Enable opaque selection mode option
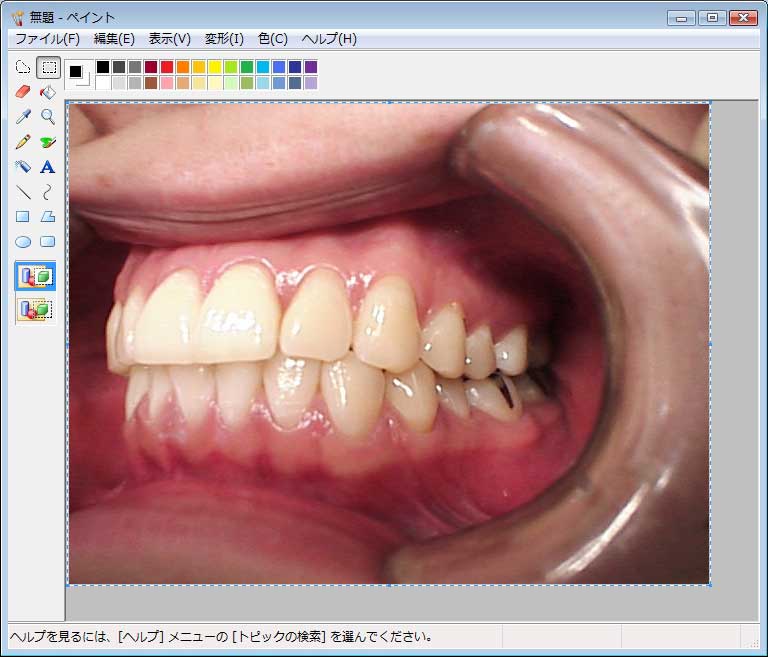Screen dimensions: 768x657 tap(35, 277)
